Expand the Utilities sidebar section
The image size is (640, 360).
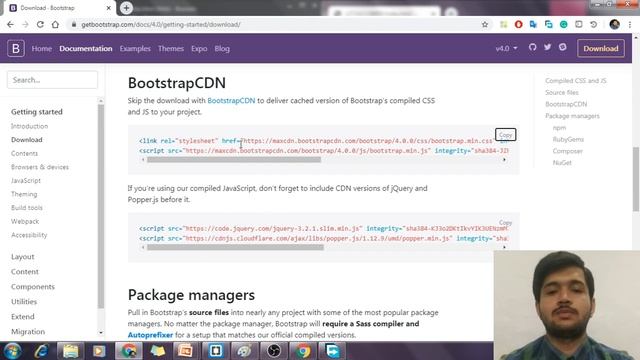(x=24, y=302)
